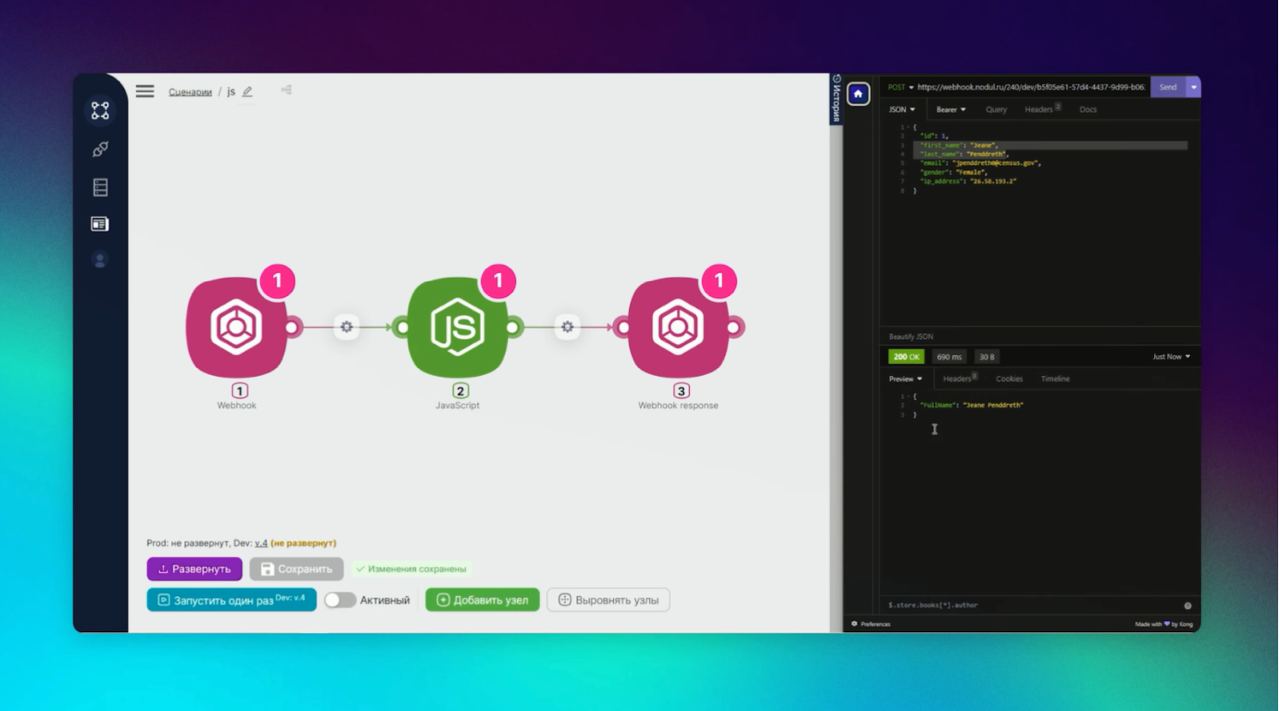
Task: Open the v.4 dev version link
Action: [261, 543]
